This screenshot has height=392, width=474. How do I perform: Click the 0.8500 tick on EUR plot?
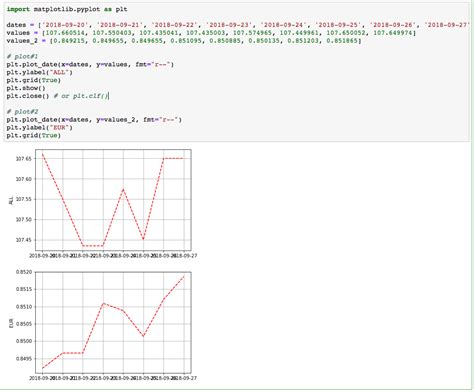point(24,341)
